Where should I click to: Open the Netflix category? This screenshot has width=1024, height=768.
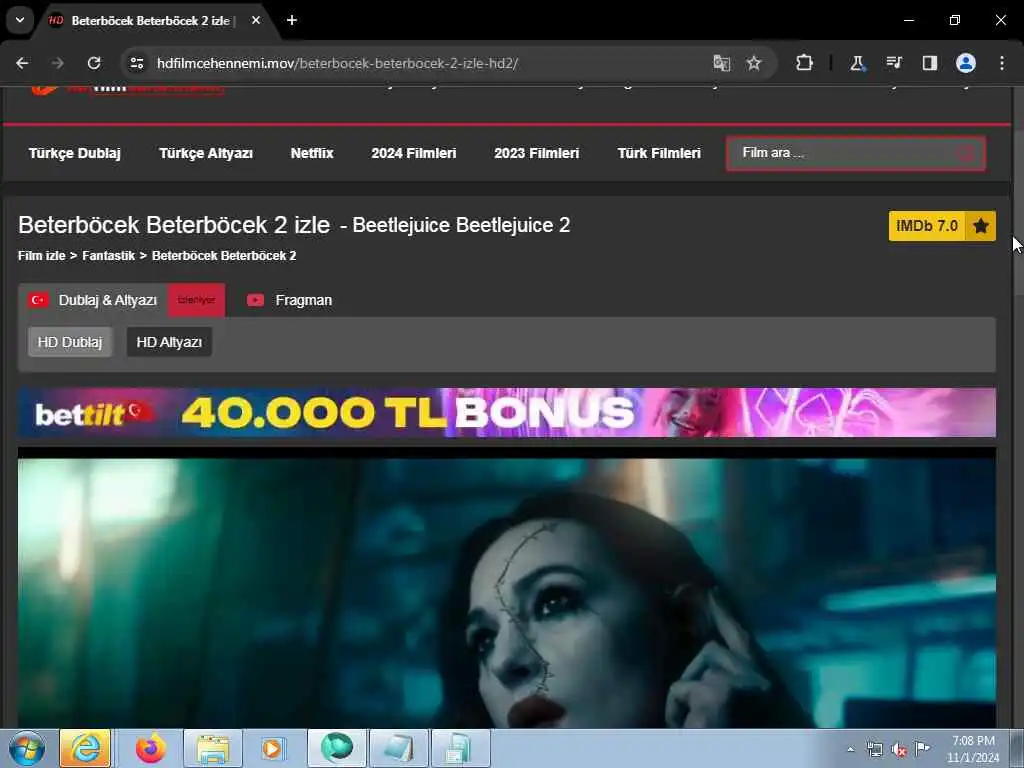tap(312, 153)
